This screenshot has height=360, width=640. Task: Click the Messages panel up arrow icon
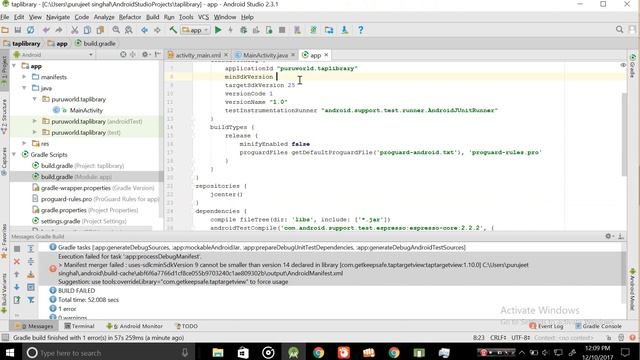click(x=17, y=274)
